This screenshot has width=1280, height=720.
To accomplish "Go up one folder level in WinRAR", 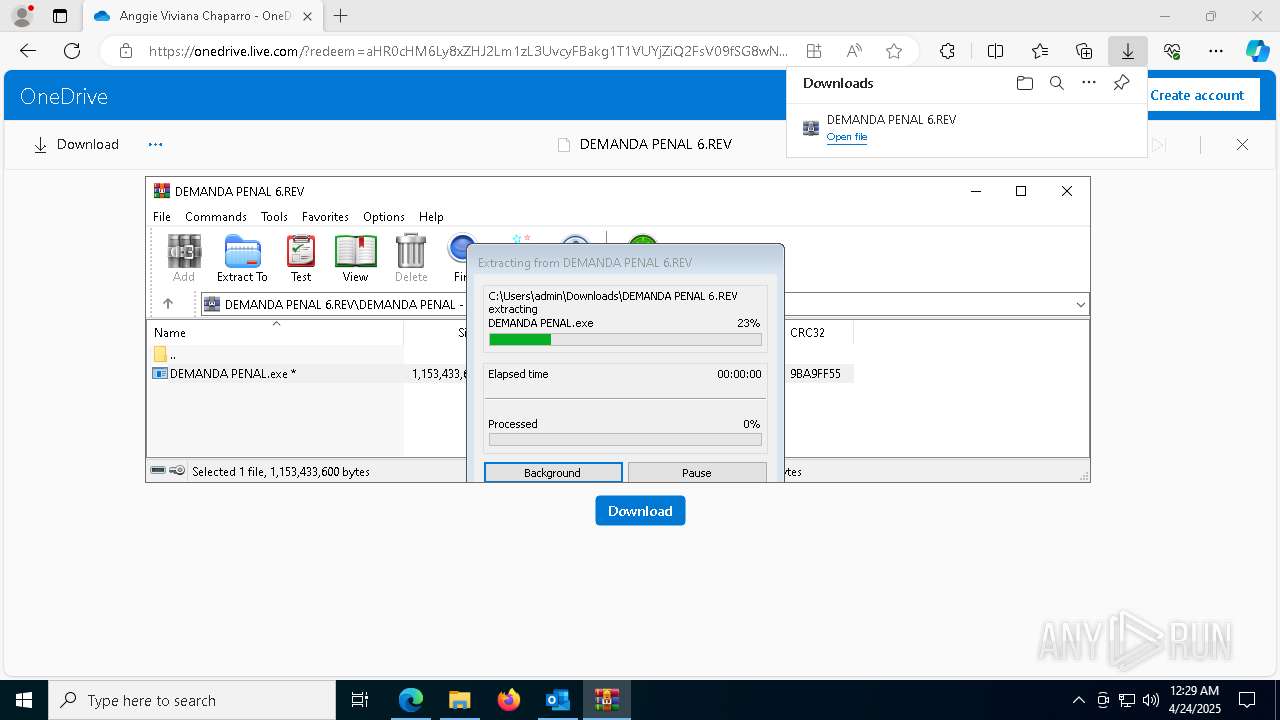I will pos(168,304).
